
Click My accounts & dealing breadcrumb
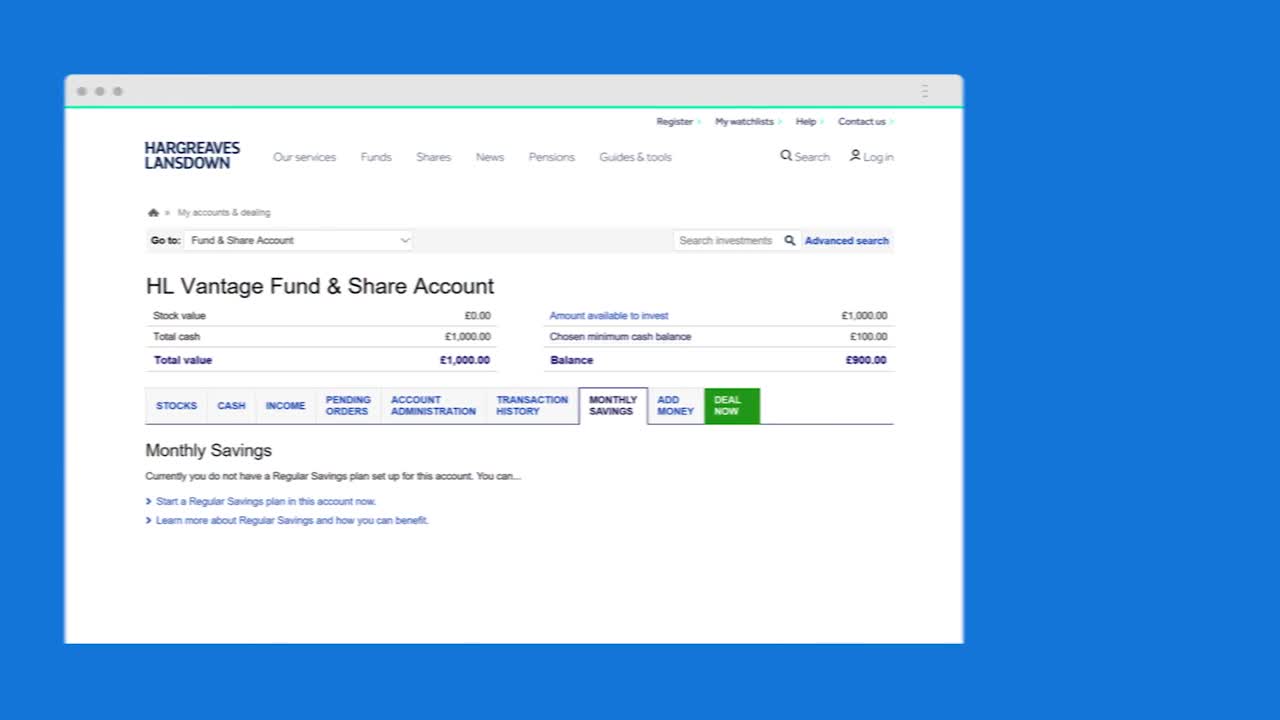224,213
